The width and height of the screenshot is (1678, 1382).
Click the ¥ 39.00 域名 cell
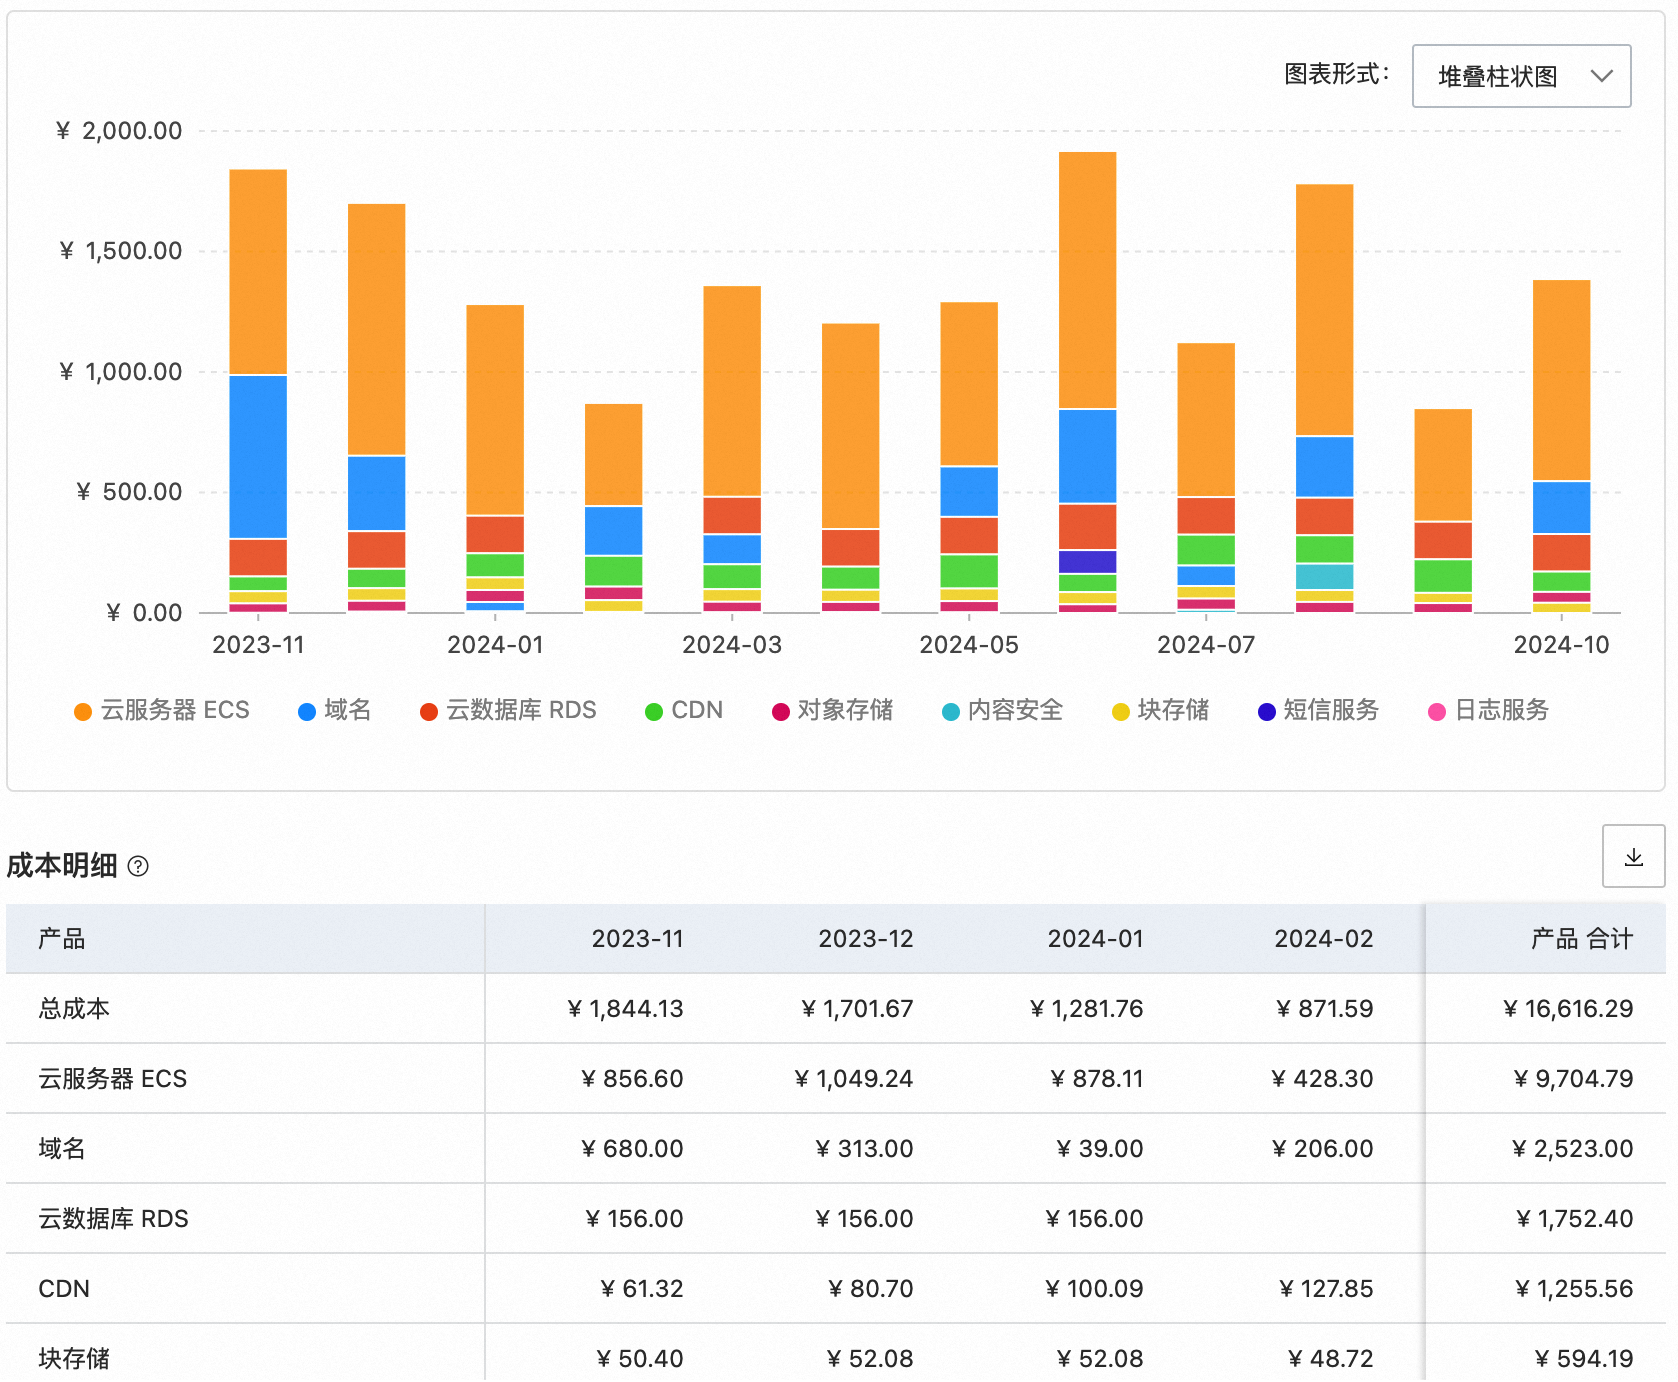click(1099, 1149)
